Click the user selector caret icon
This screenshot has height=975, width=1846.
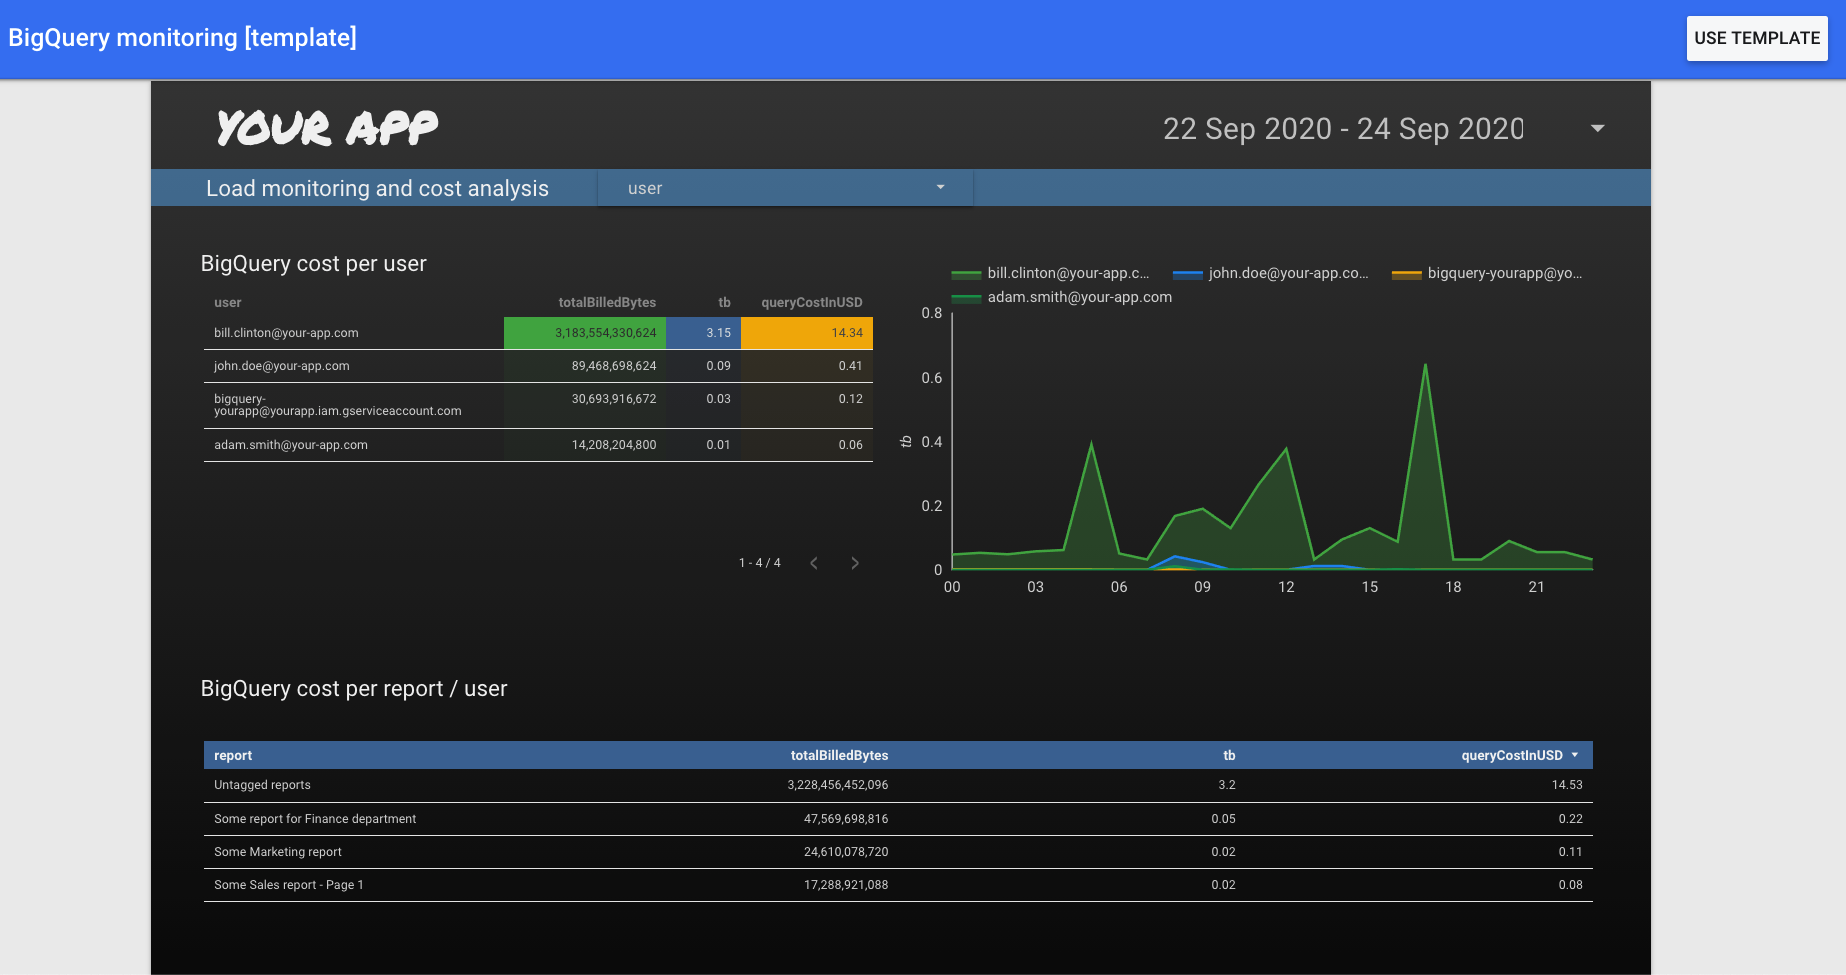coord(939,187)
